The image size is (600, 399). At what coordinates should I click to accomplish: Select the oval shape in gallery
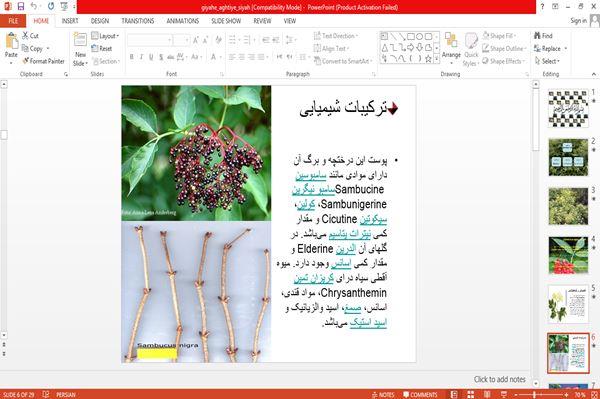420,37
